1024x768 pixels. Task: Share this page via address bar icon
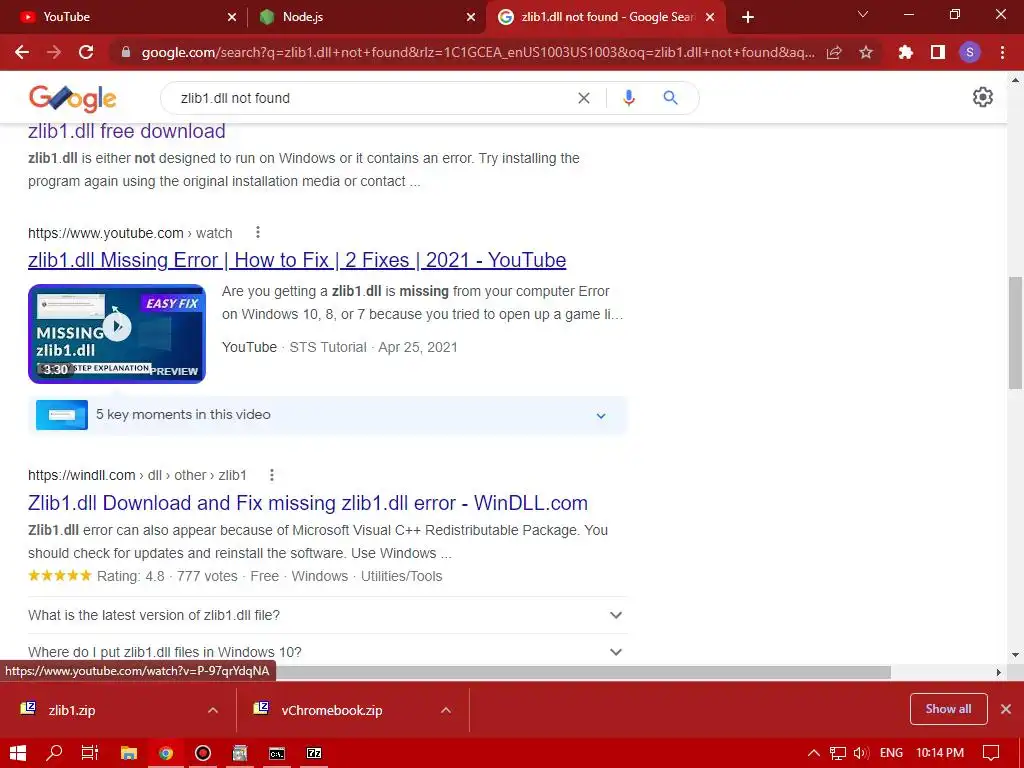834,52
